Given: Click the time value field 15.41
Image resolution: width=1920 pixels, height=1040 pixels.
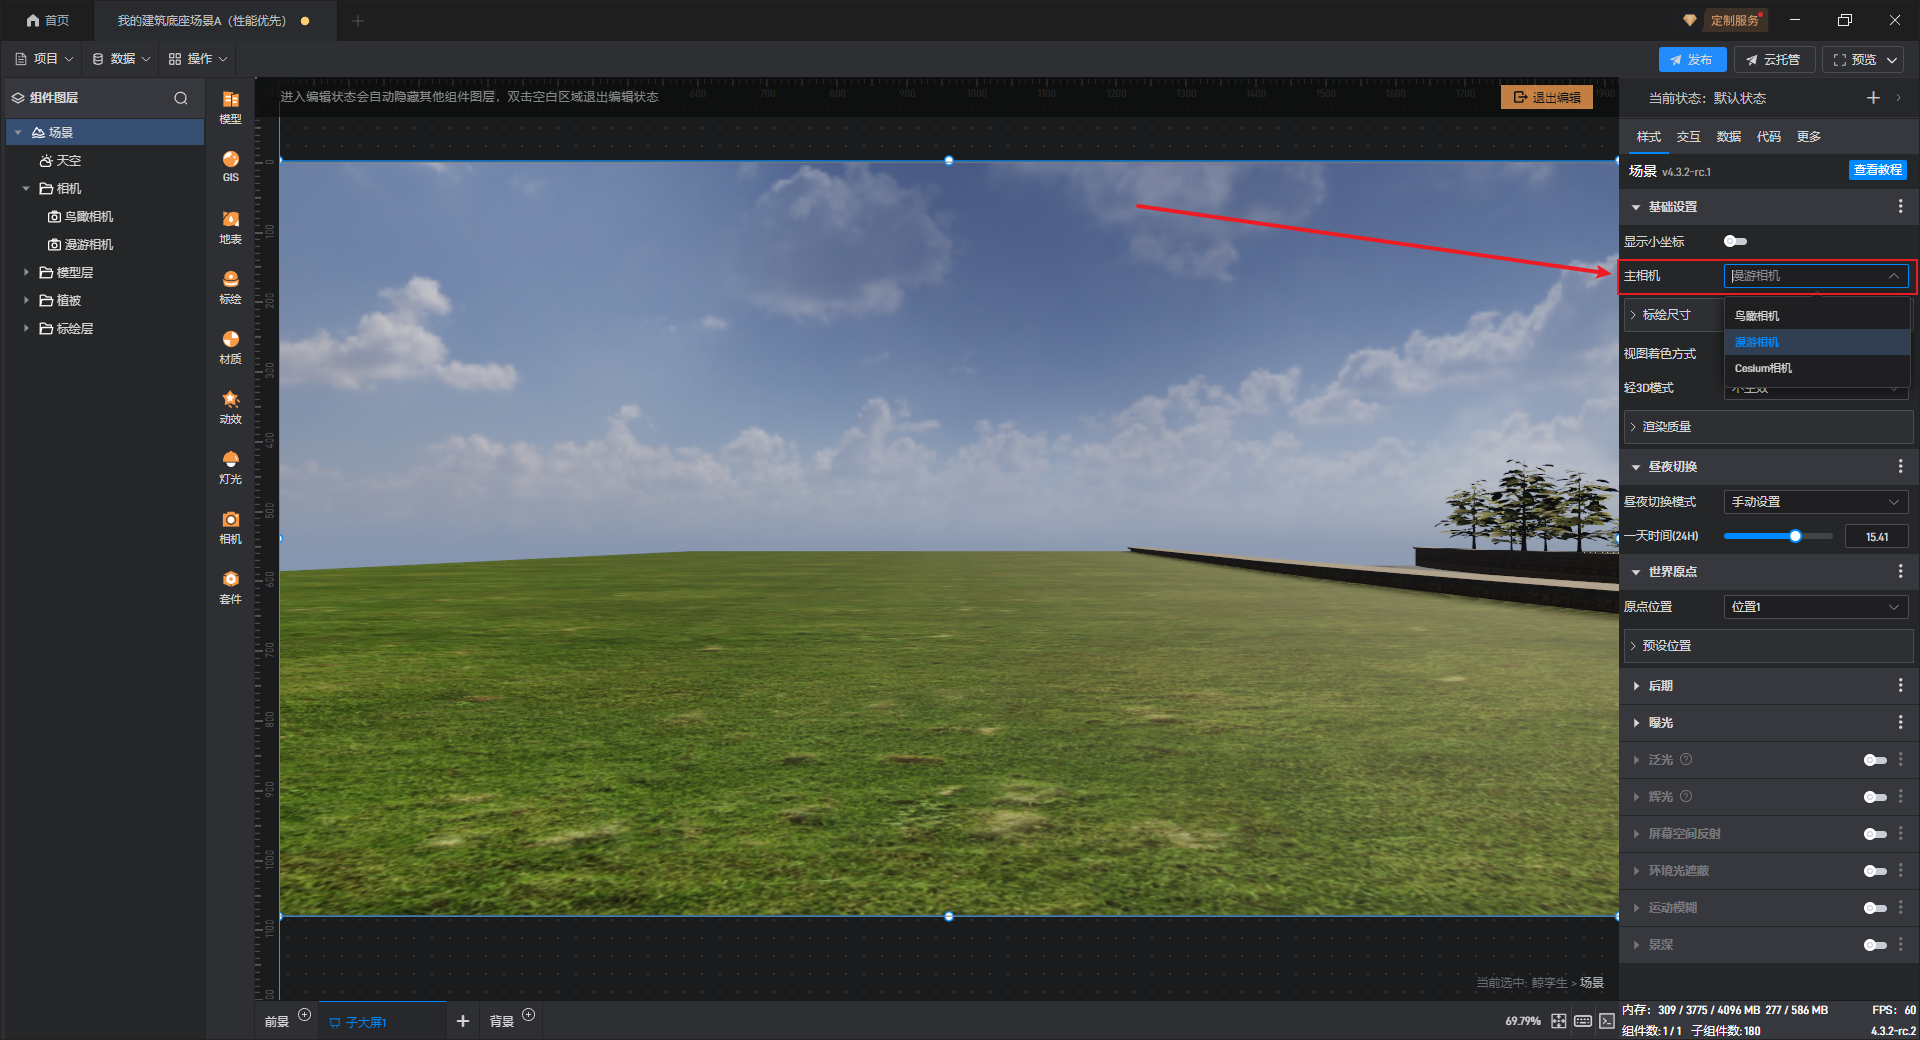Looking at the screenshot, I should point(1876,537).
